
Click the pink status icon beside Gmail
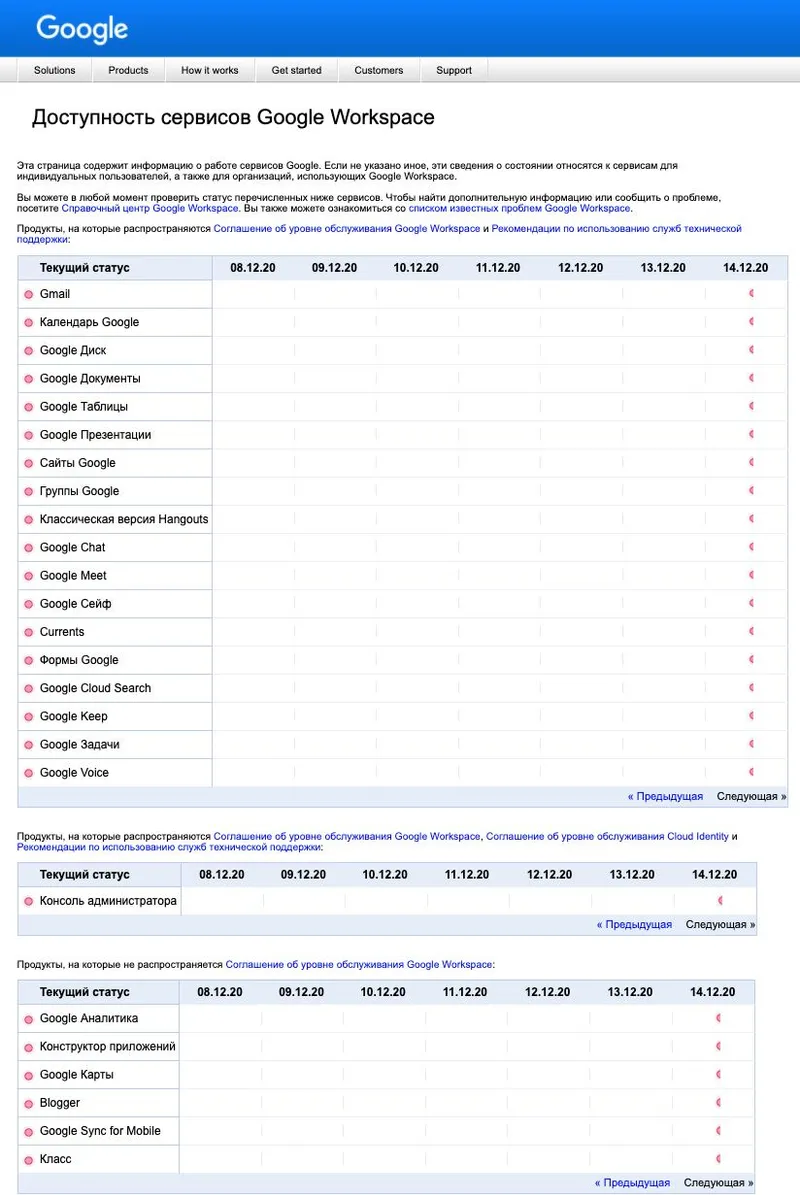click(28, 295)
